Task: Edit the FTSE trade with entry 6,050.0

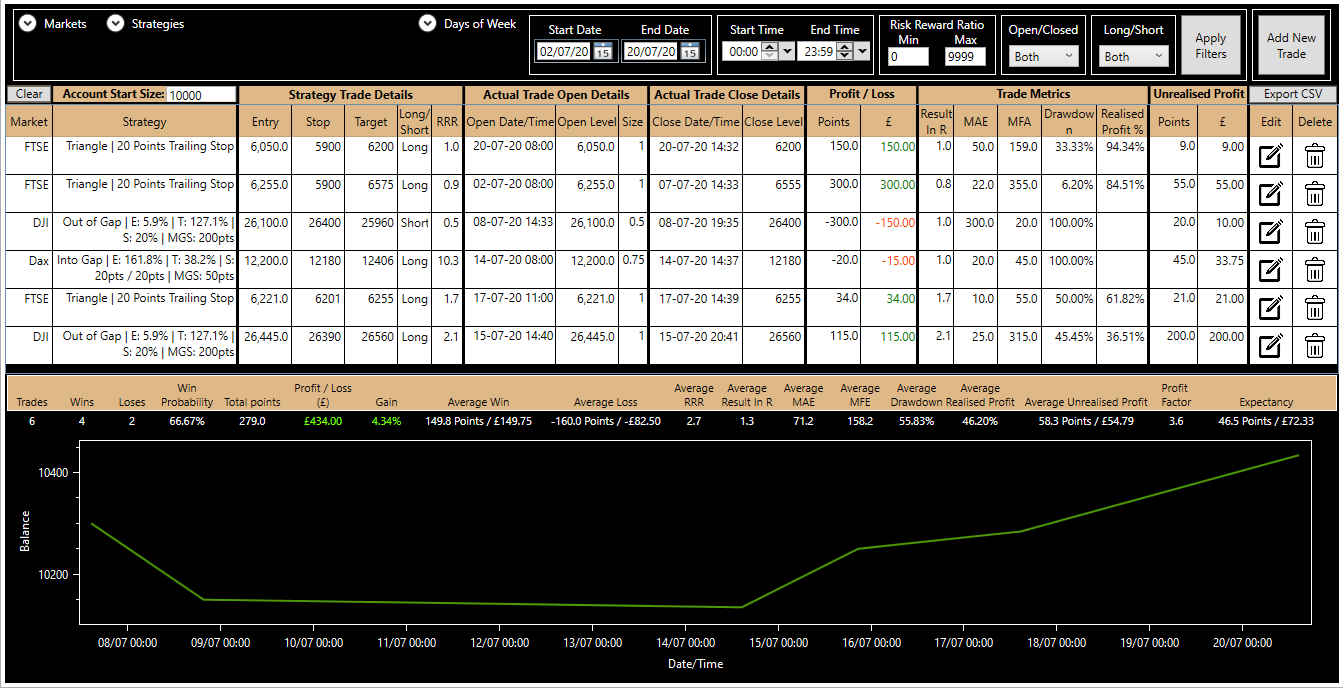Action: tap(1269, 156)
